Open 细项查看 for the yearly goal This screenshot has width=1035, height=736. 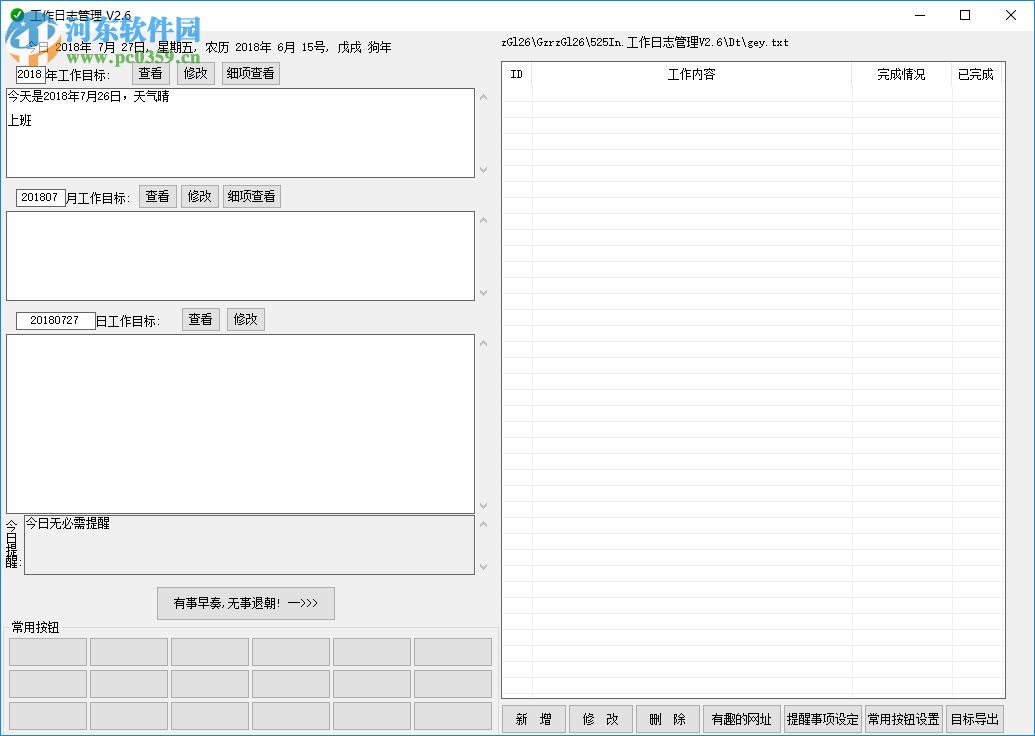(250, 73)
